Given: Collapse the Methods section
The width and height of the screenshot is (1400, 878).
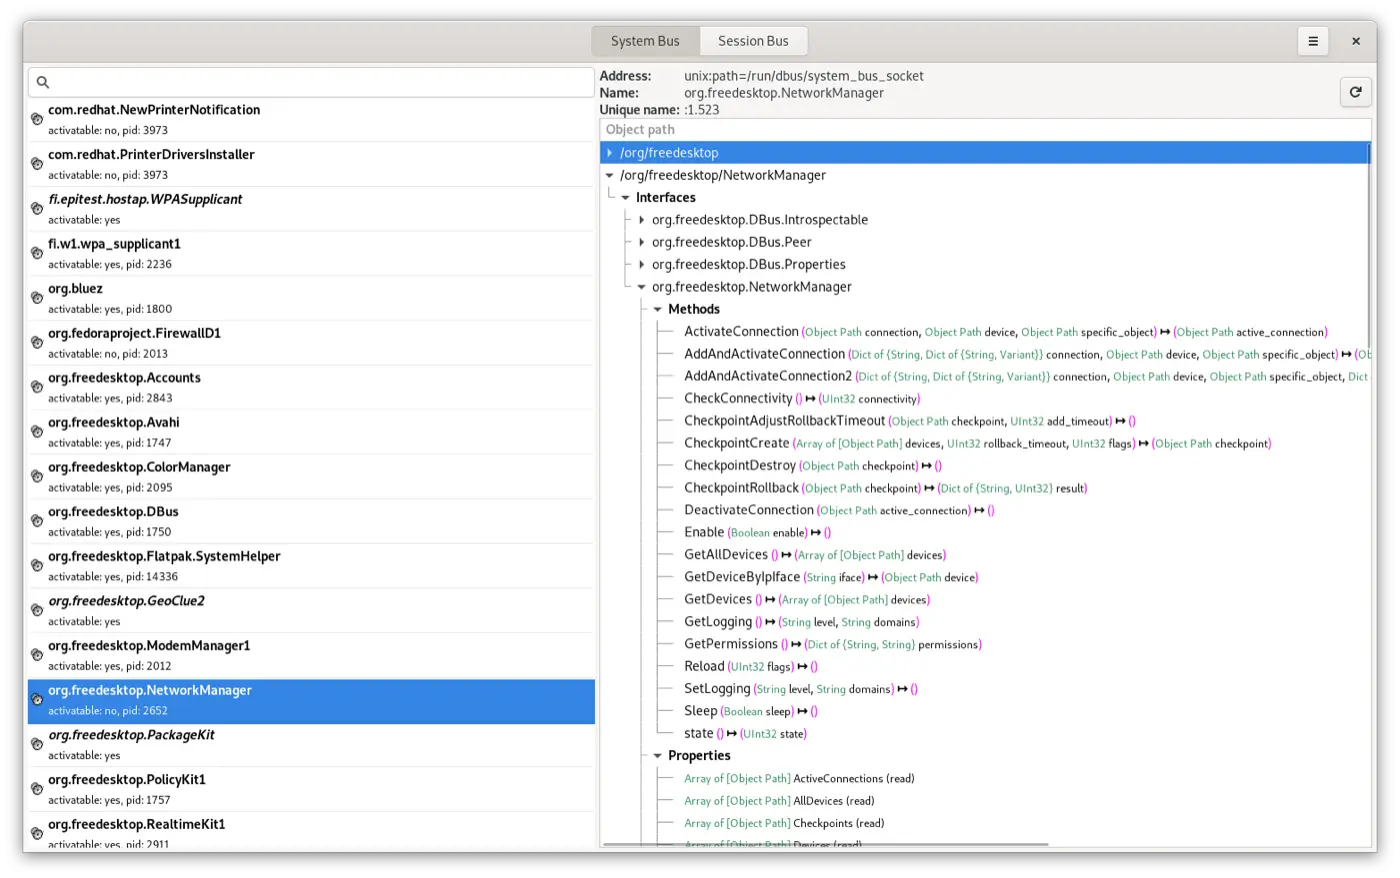Looking at the screenshot, I should [x=658, y=310].
